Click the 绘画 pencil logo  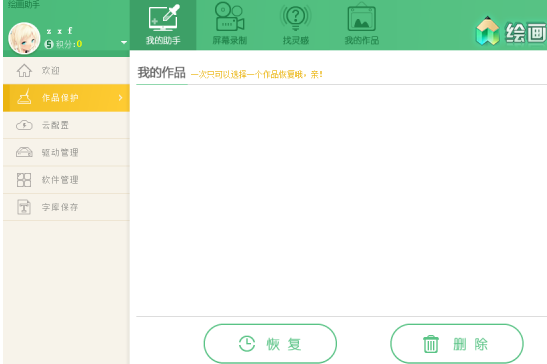point(487,31)
